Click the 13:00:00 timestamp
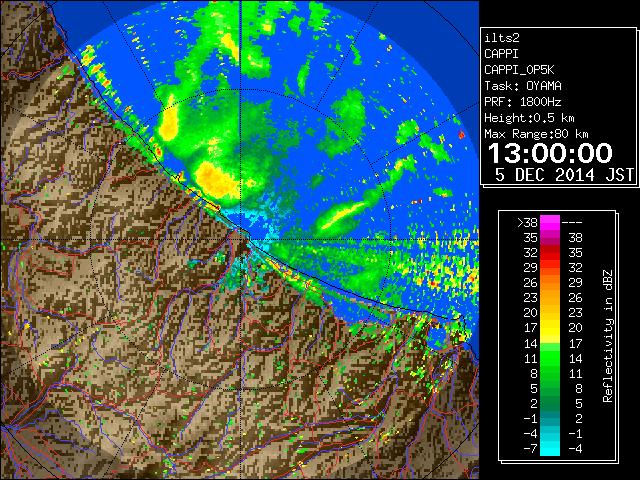 pos(550,153)
